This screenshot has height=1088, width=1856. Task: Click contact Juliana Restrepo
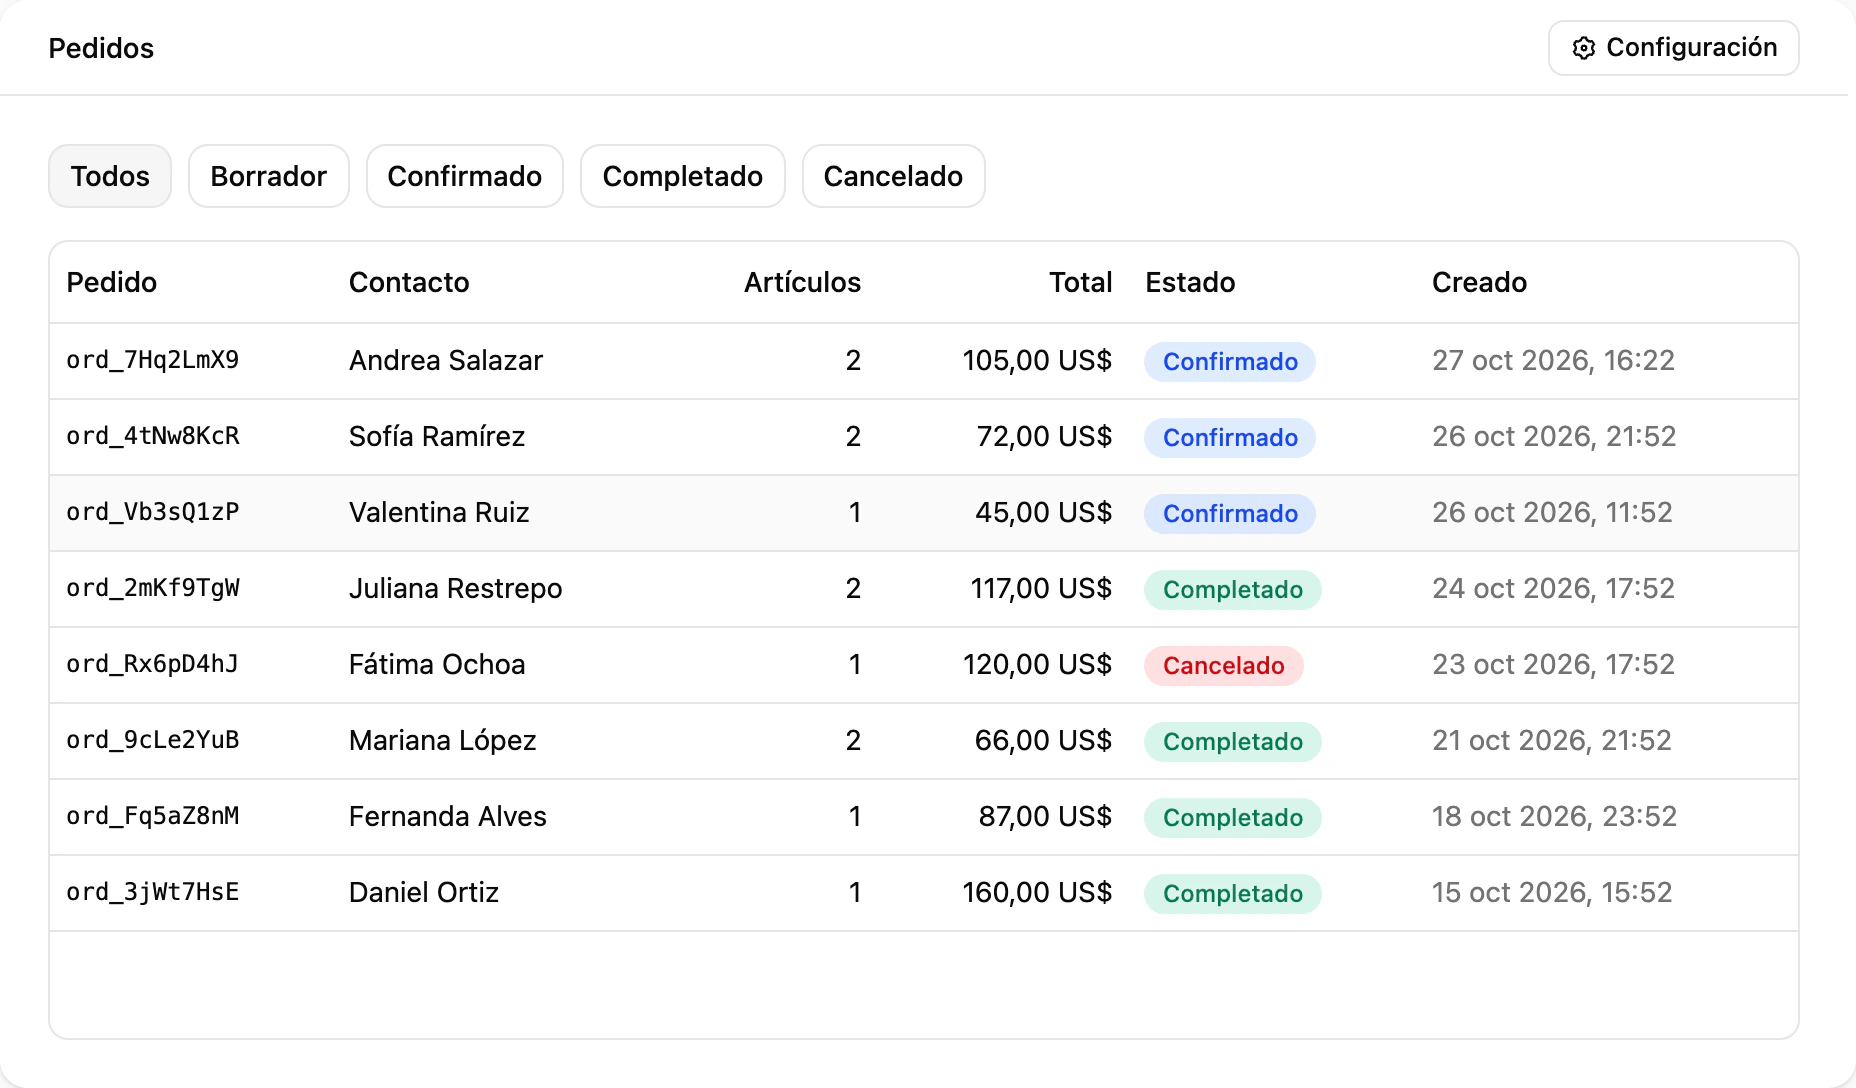point(456,588)
